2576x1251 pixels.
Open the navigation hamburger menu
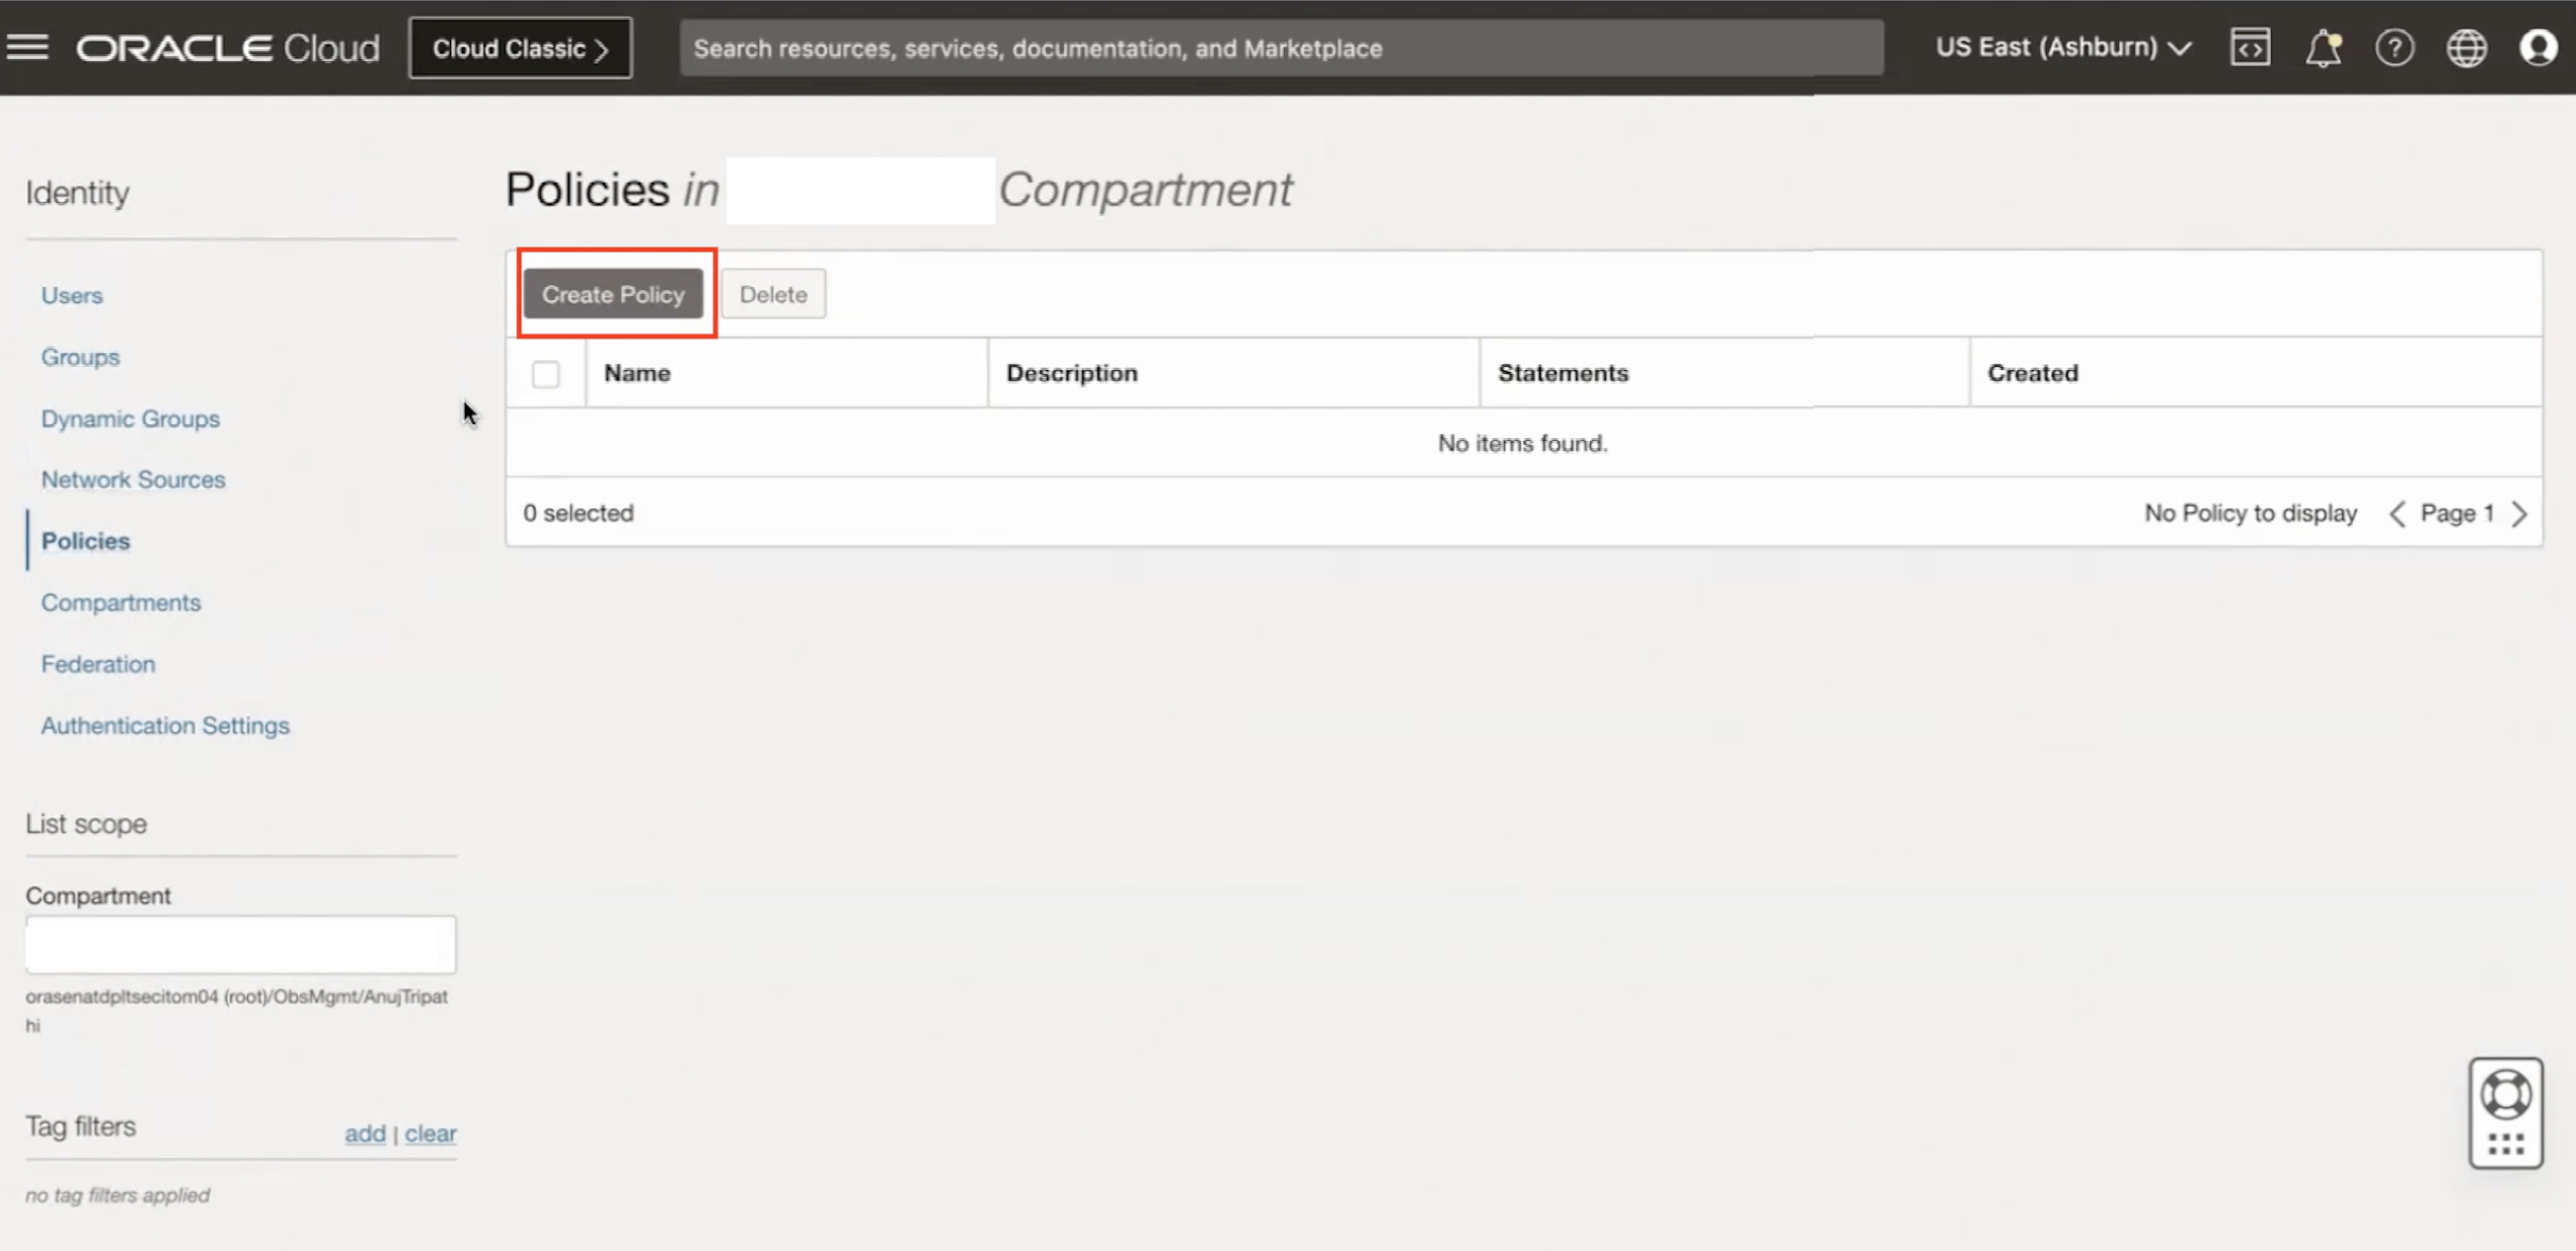tap(28, 46)
